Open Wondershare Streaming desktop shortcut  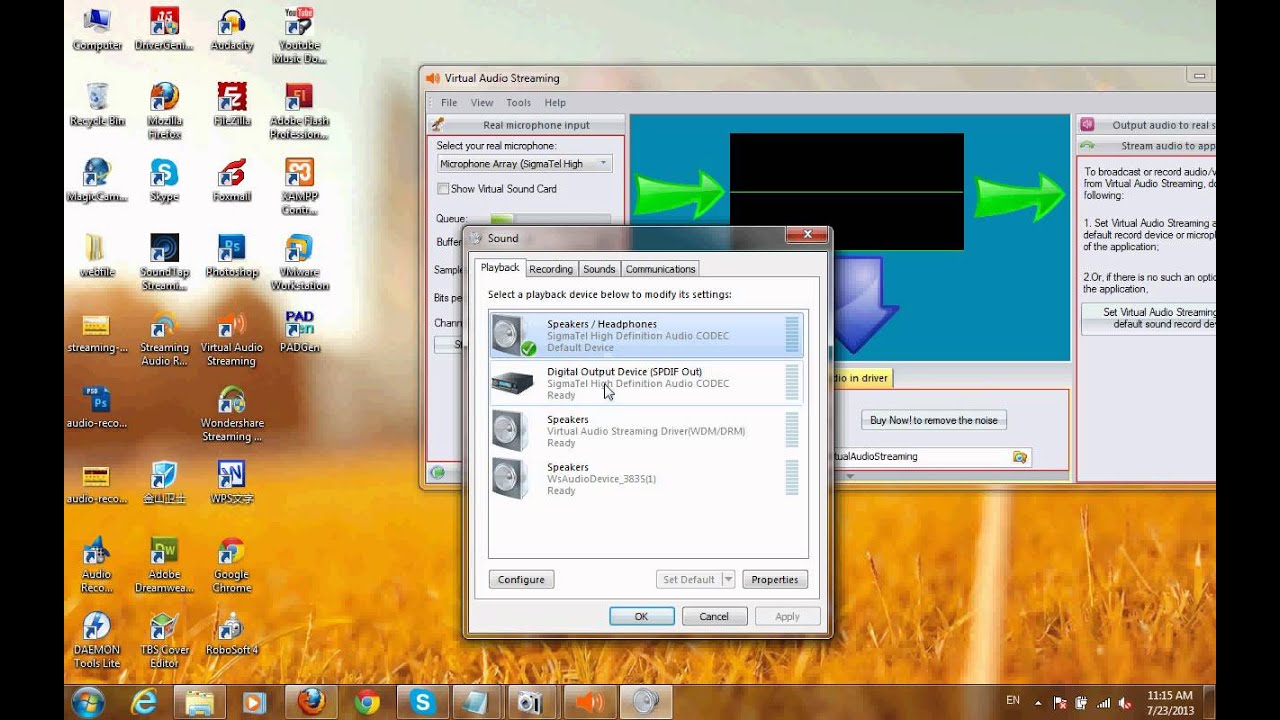point(232,414)
